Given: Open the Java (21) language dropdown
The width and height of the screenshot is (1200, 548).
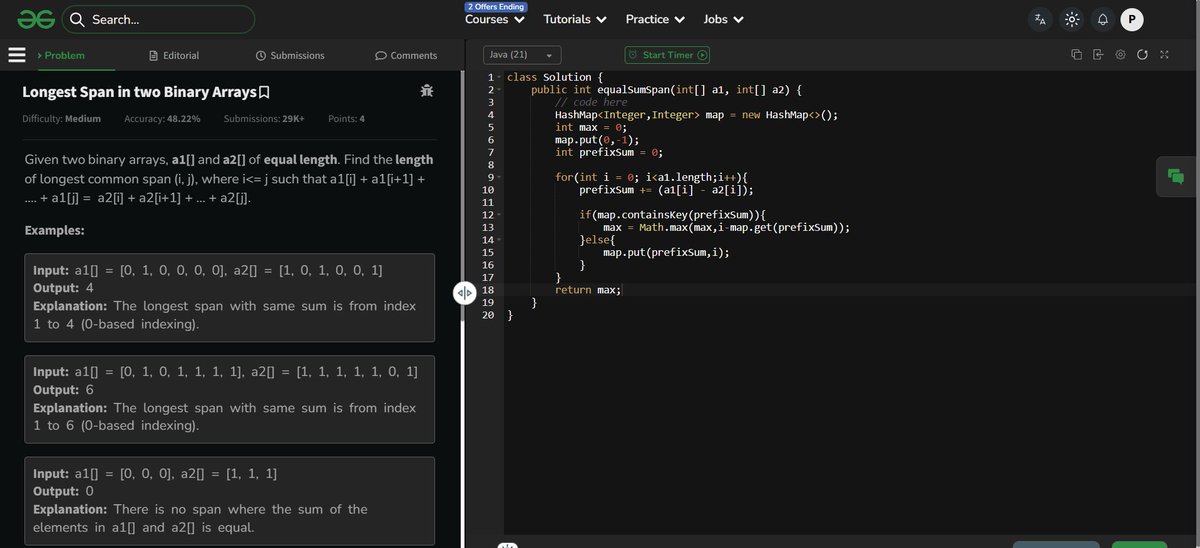Looking at the screenshot, I should click(x=522, y=55).
